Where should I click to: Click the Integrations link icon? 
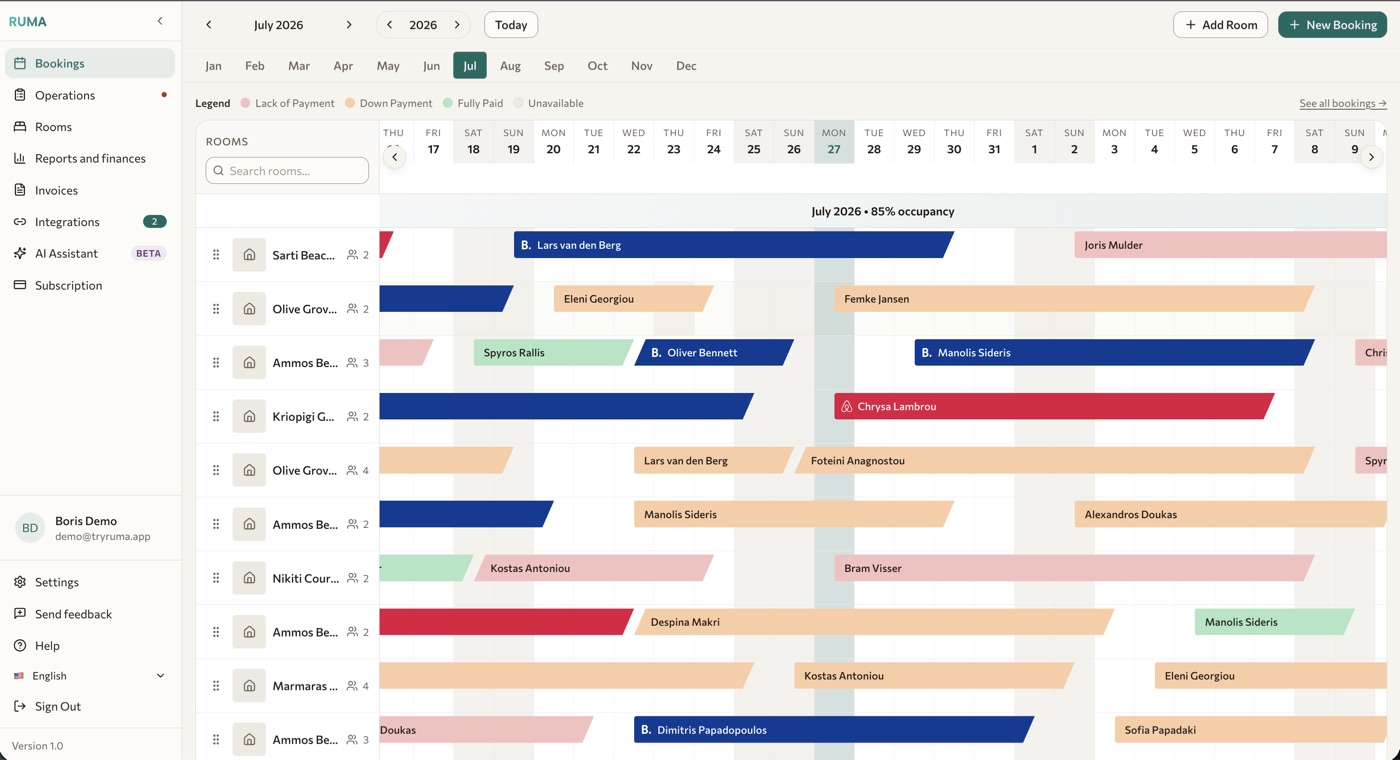click(20, 222)
